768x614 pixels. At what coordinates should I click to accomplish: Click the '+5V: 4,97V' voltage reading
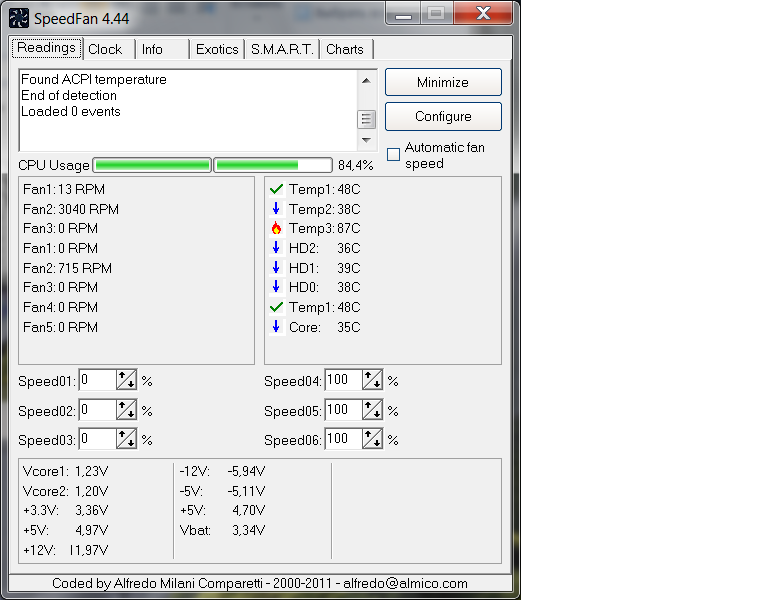click(66, 530)
